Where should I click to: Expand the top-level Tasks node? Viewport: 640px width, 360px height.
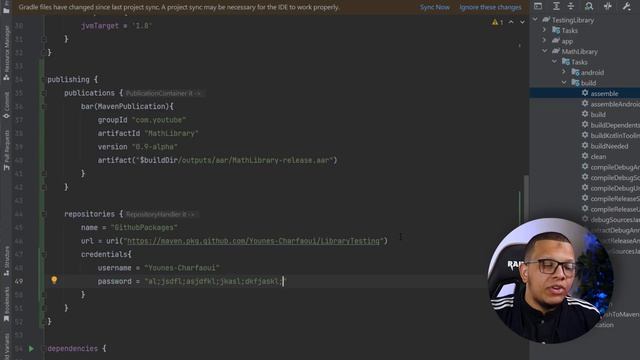pyautogui.click(x=544, y=30)
